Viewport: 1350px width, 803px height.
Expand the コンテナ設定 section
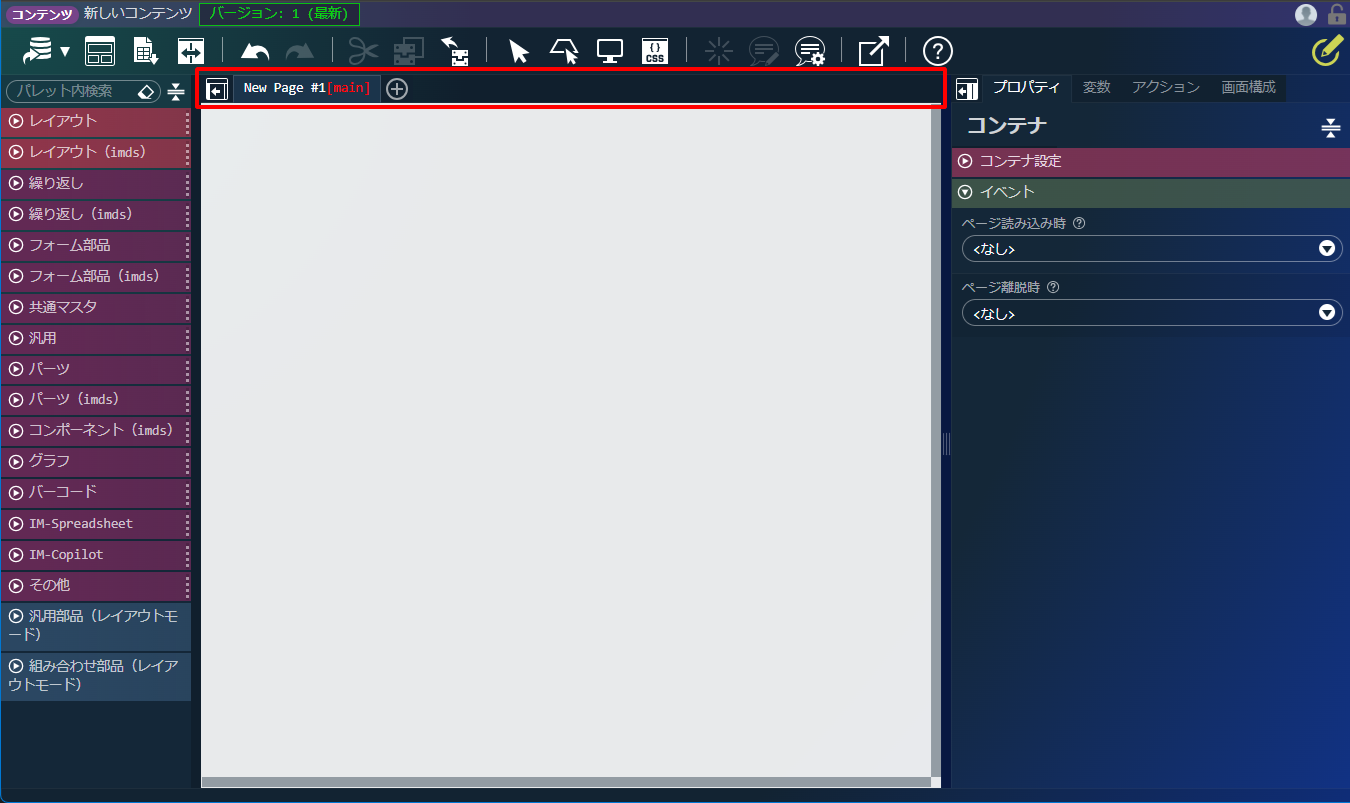pos(1020,161)
